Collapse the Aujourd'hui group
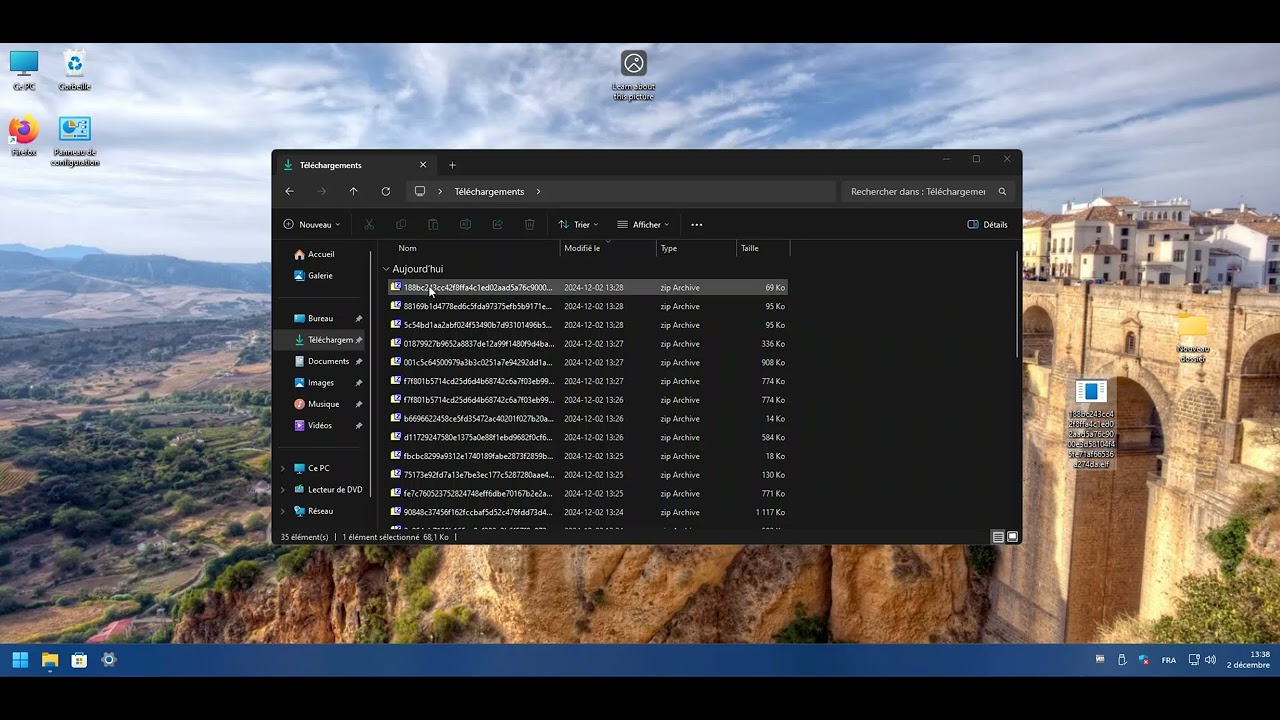Image resolution: width=1280 pixels, height=720 pixels. [386, 269]
